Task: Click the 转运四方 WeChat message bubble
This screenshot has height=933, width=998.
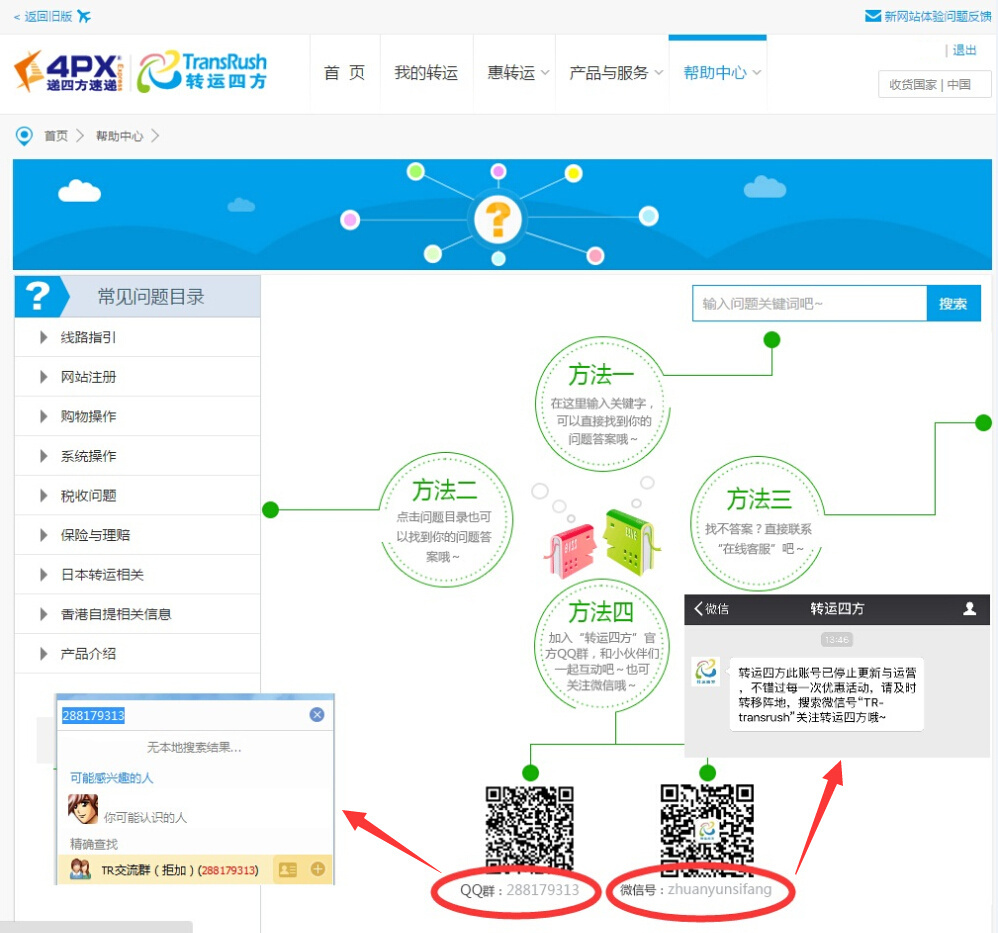Action: 826,694
